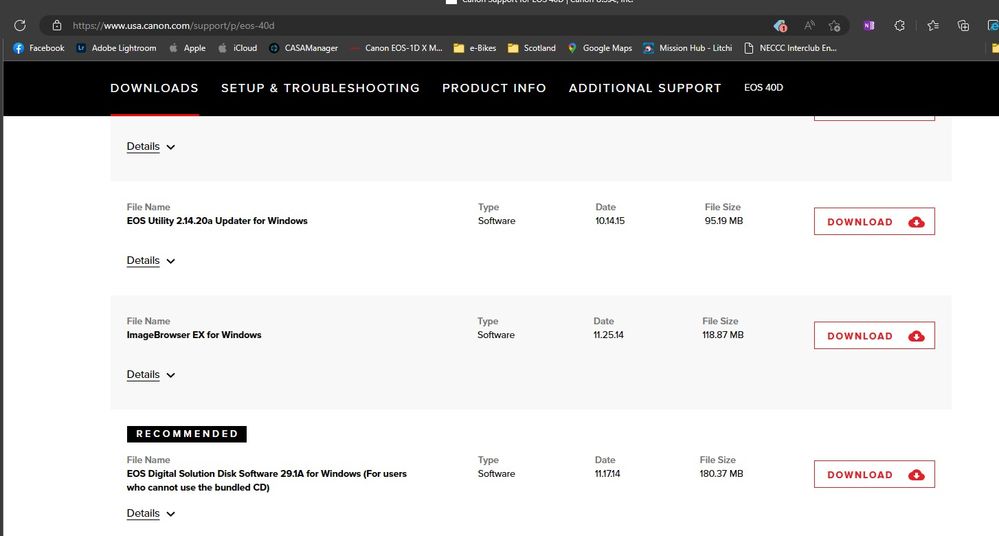
Task: Open the Scotland bookmarks folder
Action: [x=531, y=48]
